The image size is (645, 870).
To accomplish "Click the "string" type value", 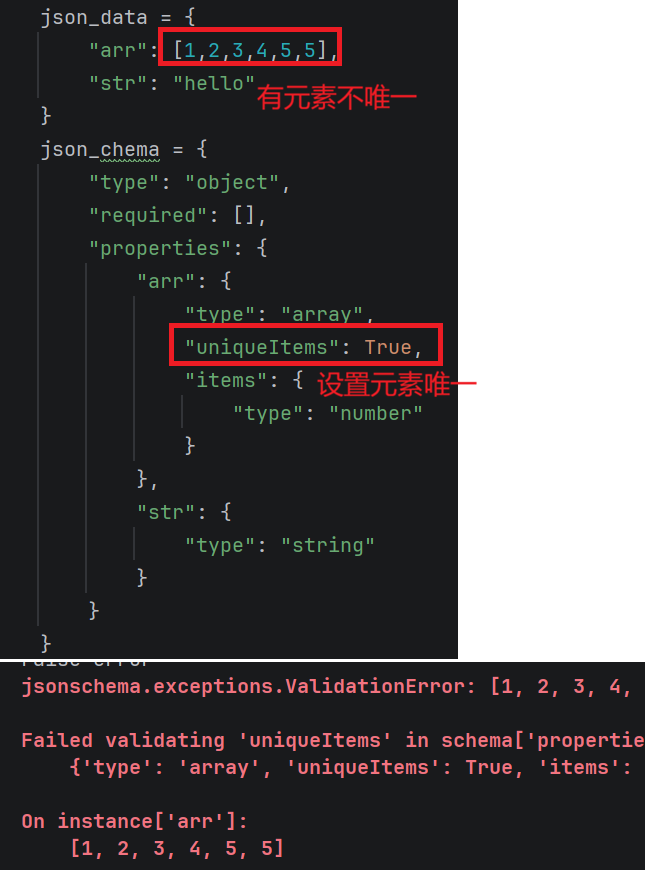I will (327, 545).
